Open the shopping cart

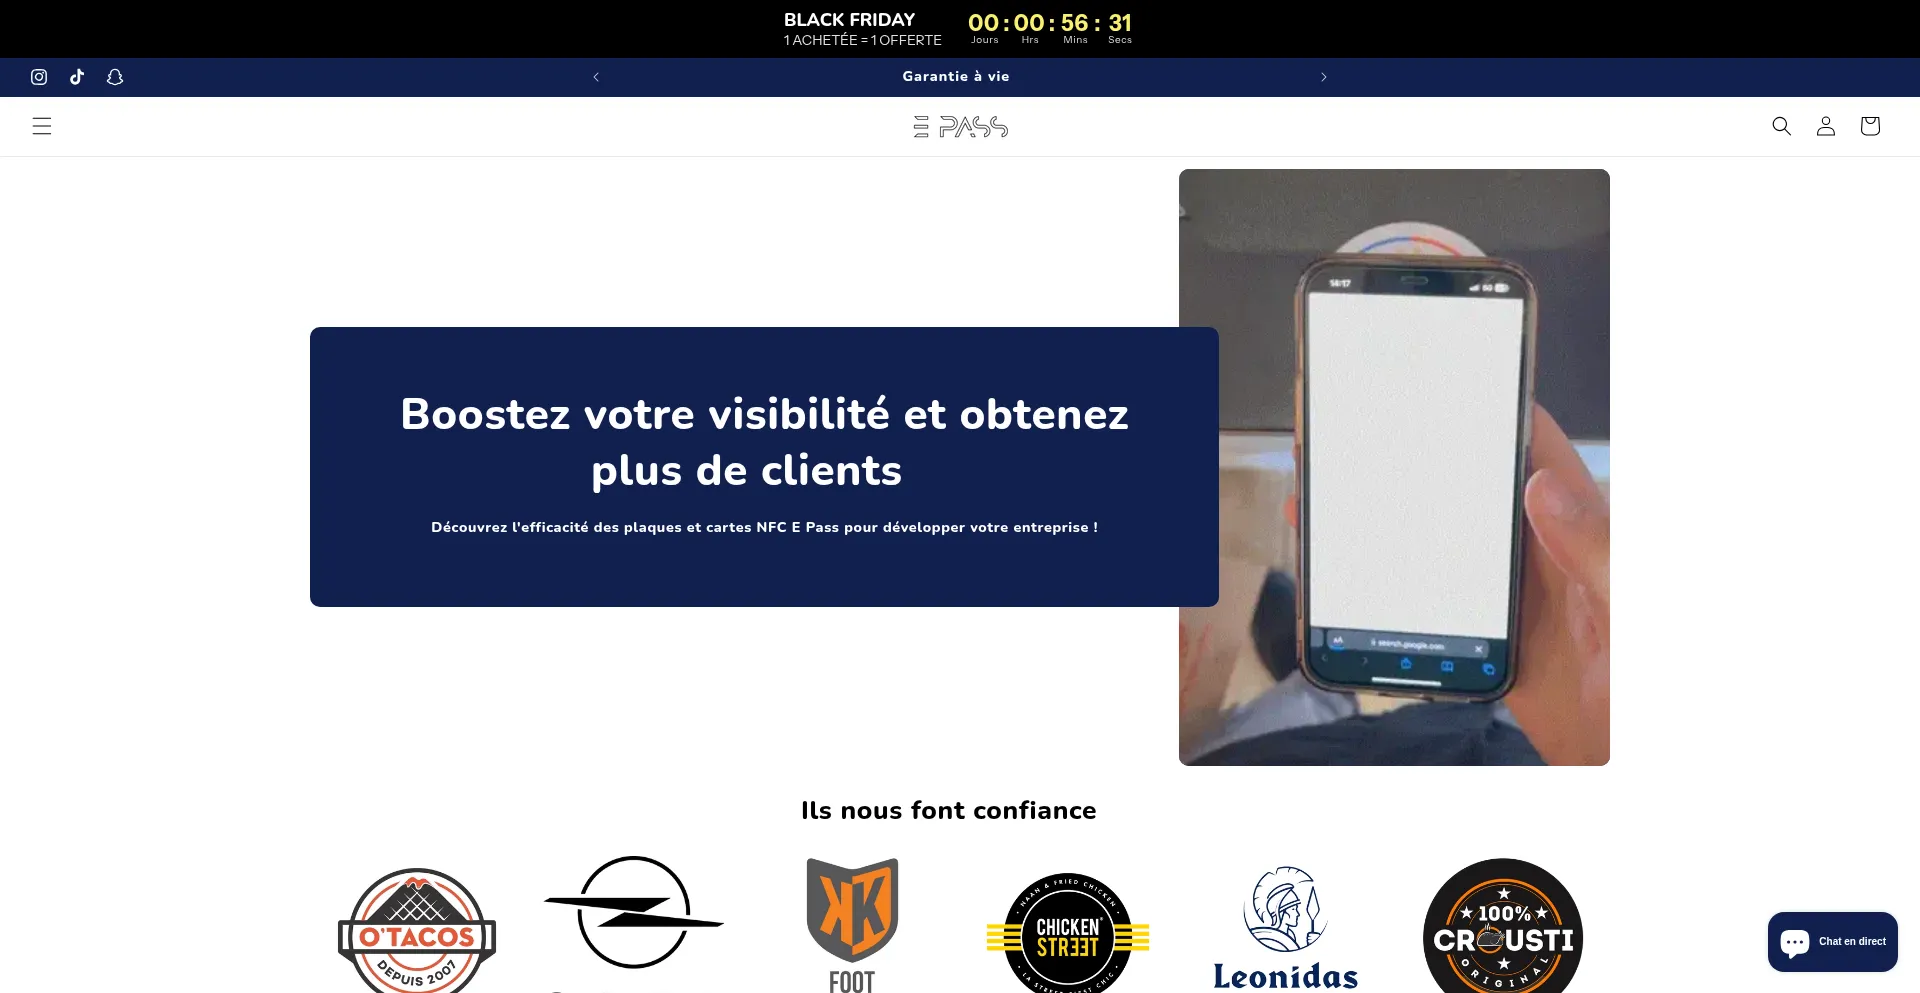(x=1869, y=126)
